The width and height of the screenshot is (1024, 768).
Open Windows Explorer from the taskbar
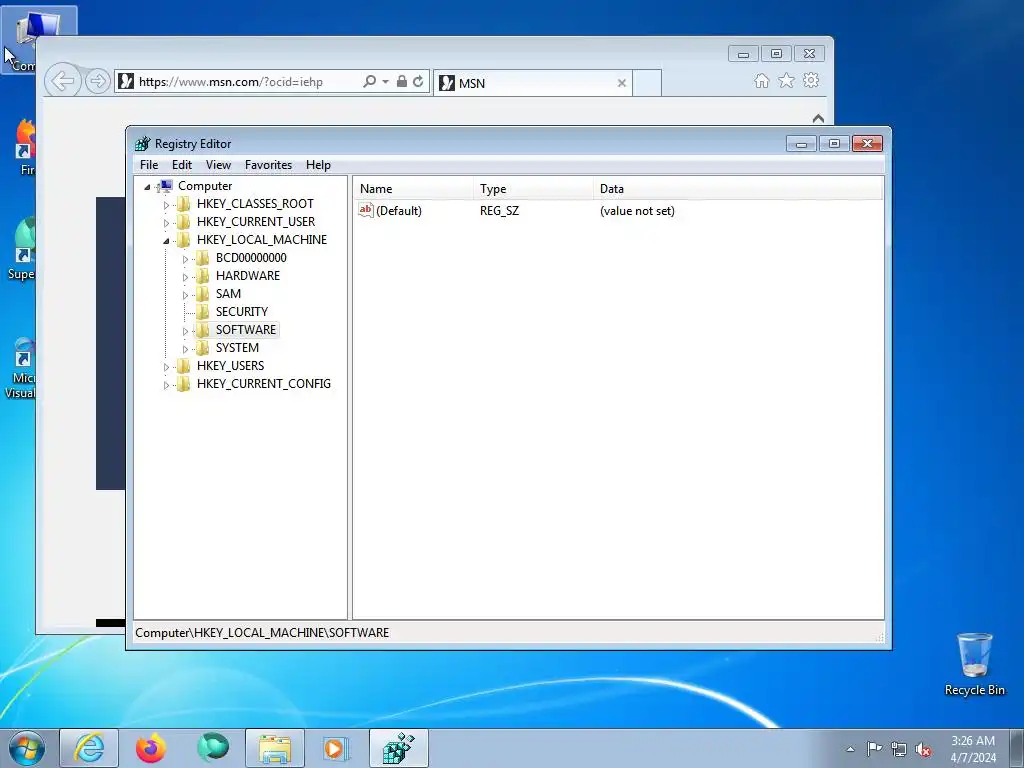pos(275,748)
